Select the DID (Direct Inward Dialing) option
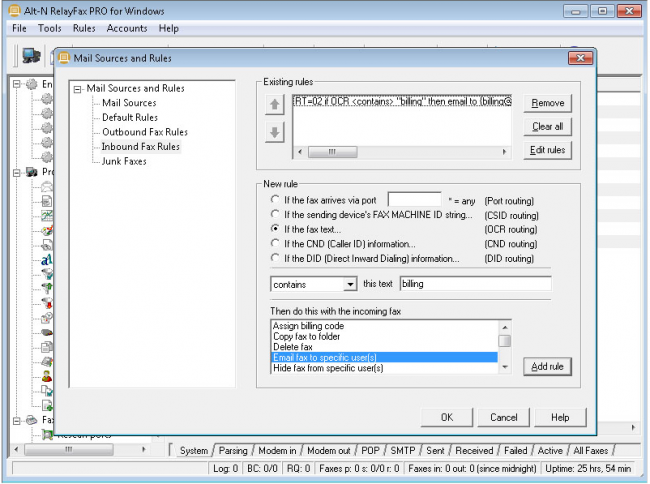Image resolution: width=650 pixels, height=484 pixels. click(x=274, y=258)
